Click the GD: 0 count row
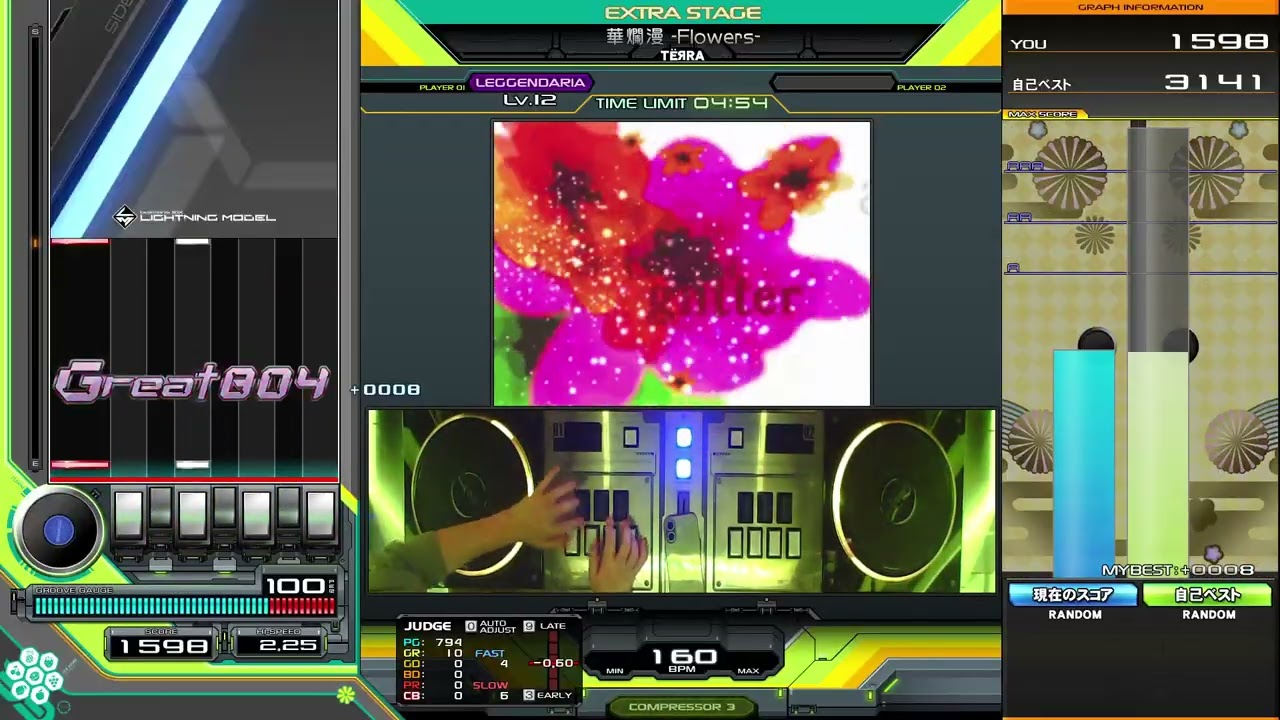1280x720 pixels. 432,664
